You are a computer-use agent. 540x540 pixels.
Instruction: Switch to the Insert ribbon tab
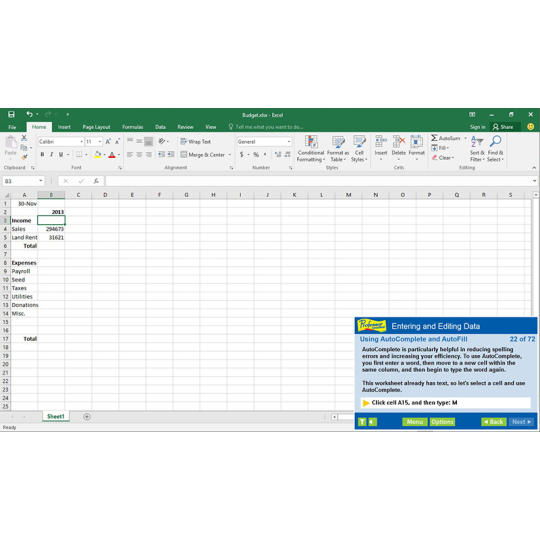click(64, 127)
